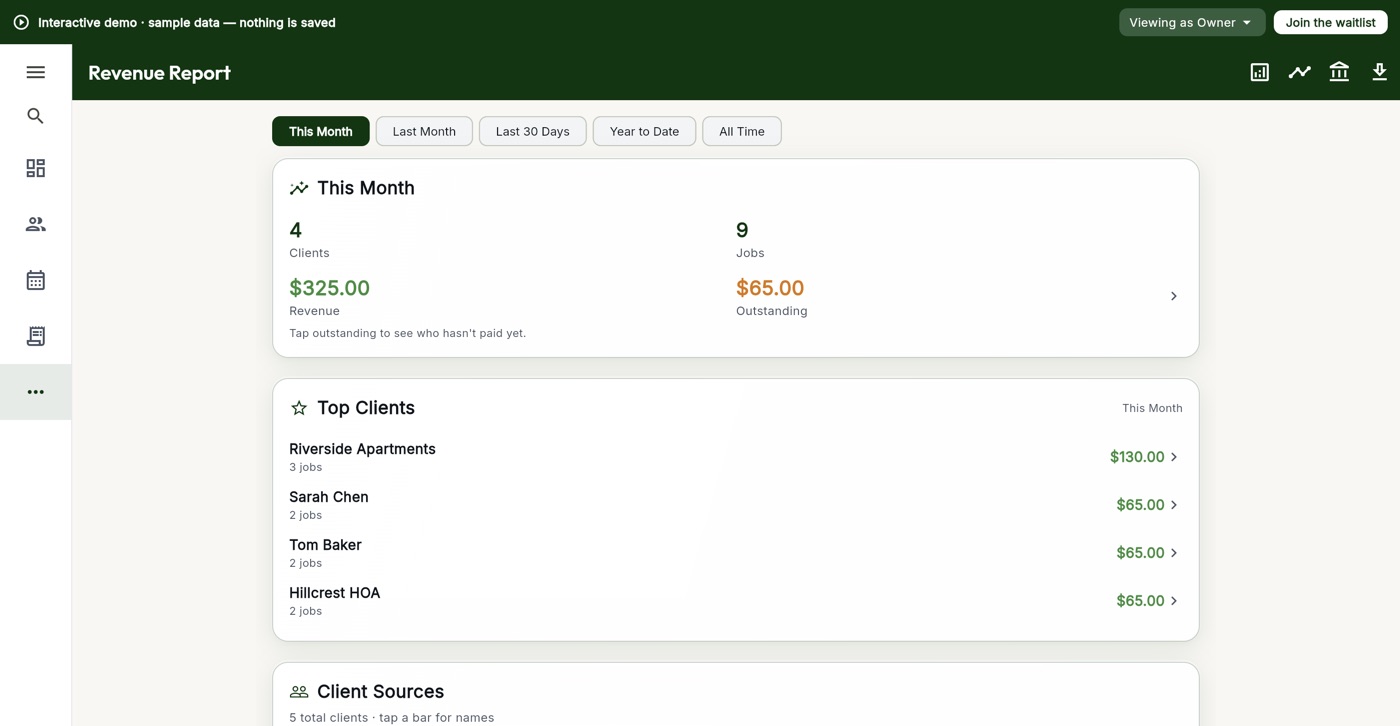This screenshot has height=726, width=1400.
Task: Open the Hillcrest HOA client name
Action: click(335, 593)
